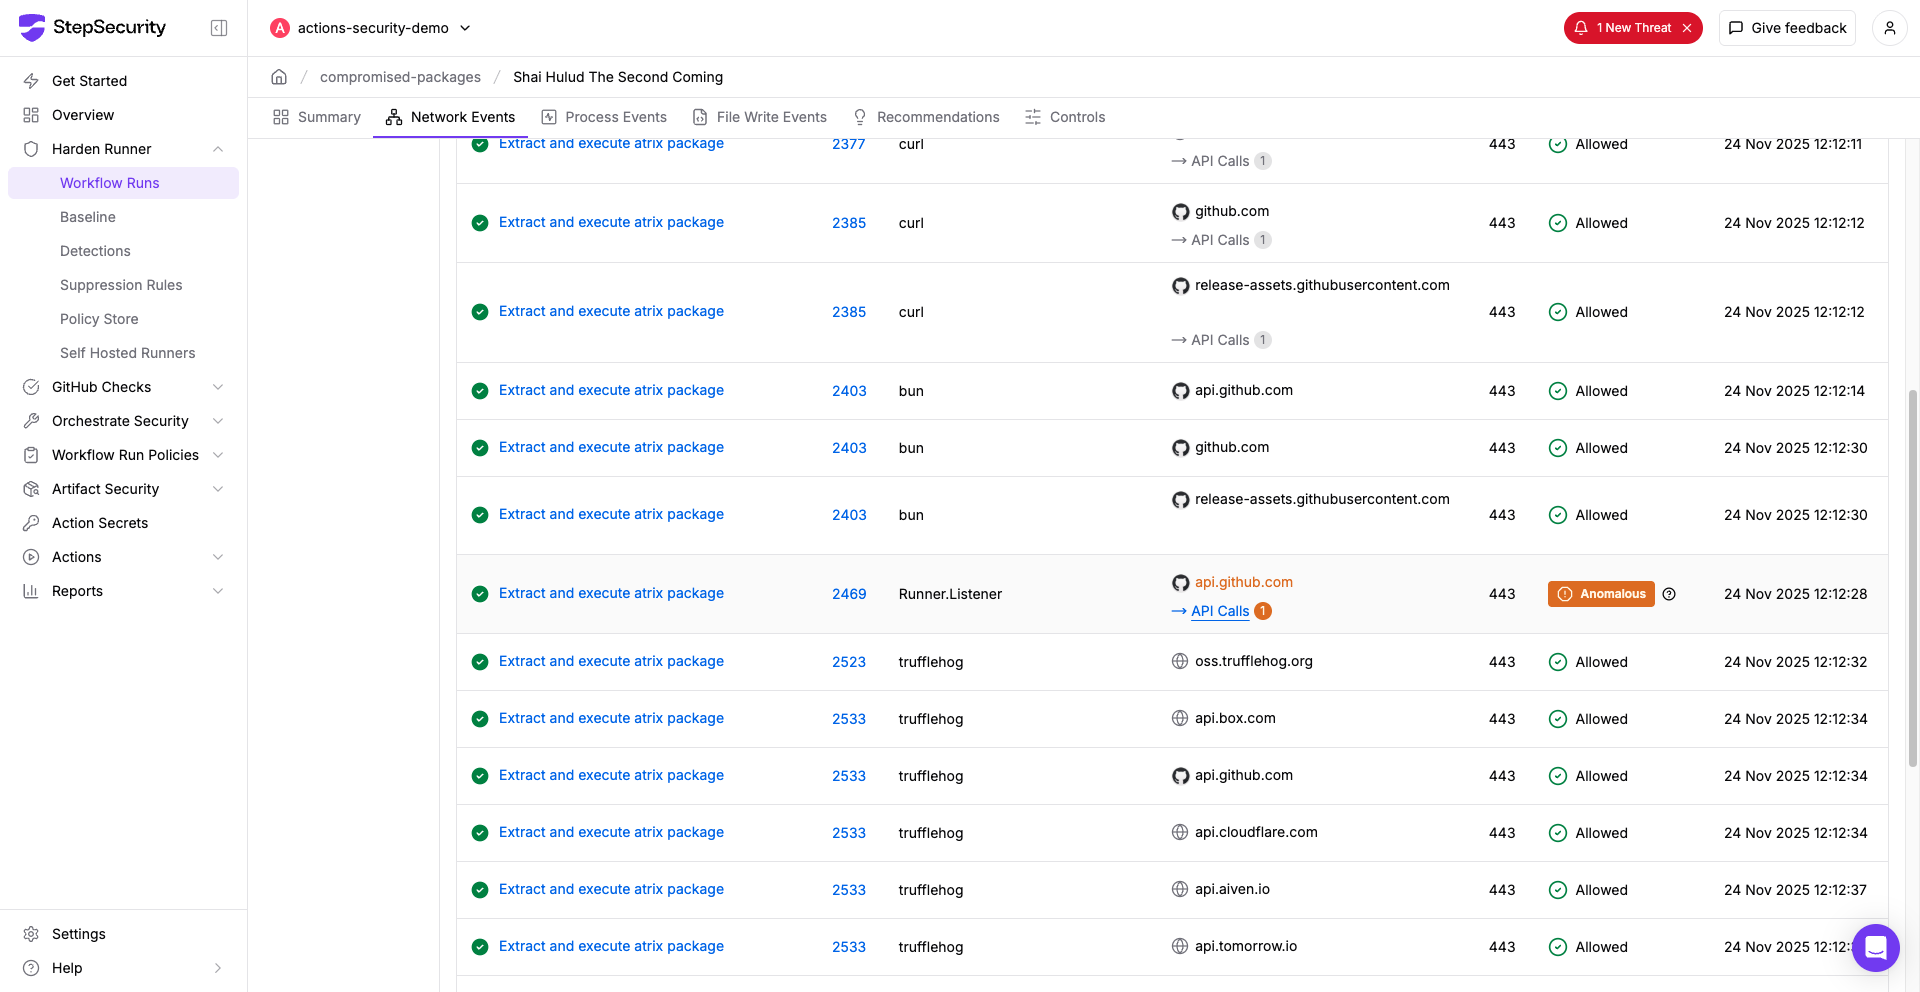Expand the GitHub Checks section
The width and height of the screenshot is (1920, 992).
(218, 387)
